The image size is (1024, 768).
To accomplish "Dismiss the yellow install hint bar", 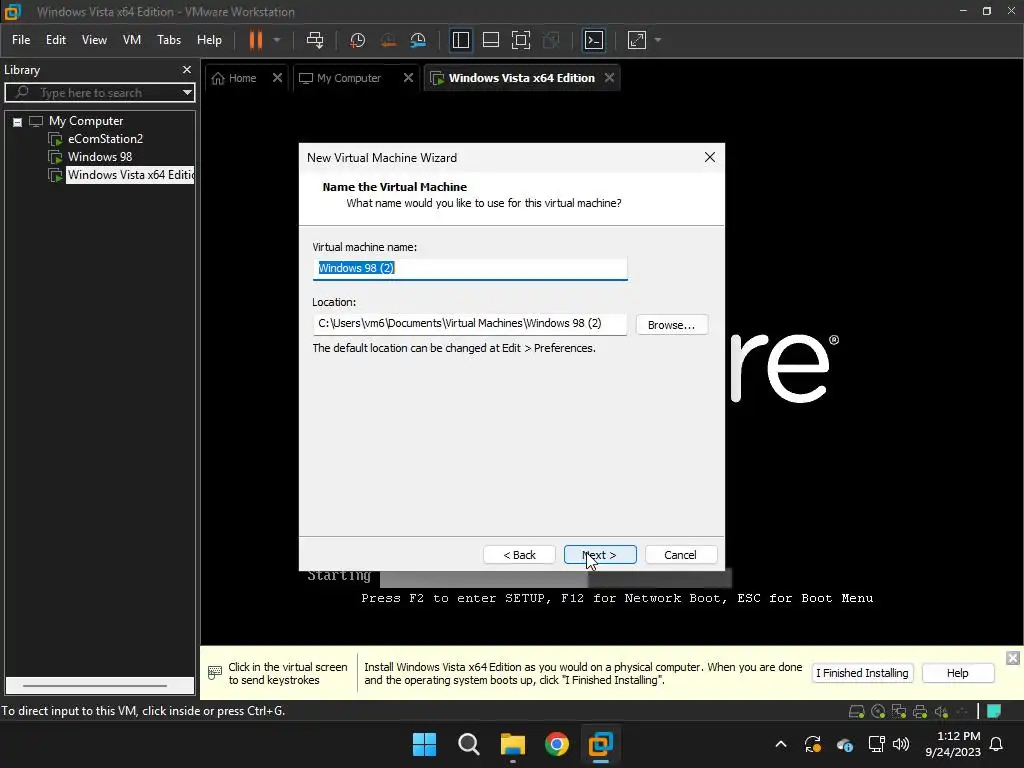I will 1012,658.
